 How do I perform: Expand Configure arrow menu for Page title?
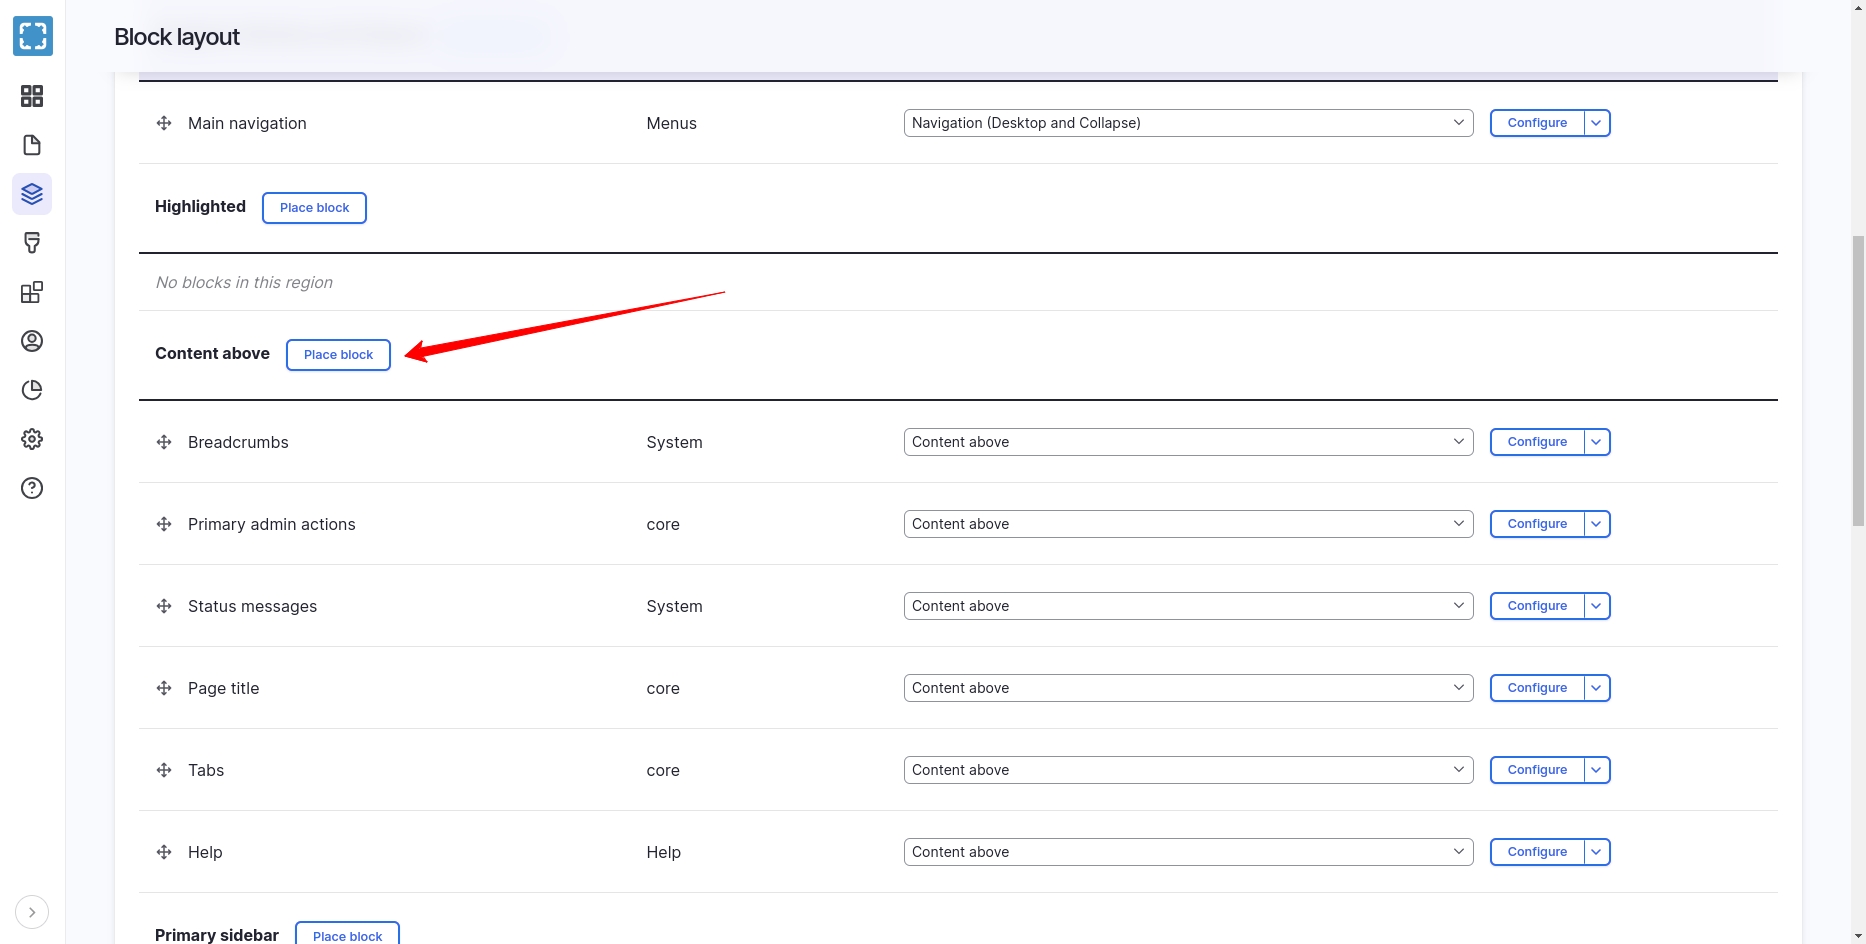click(1597, 688)
